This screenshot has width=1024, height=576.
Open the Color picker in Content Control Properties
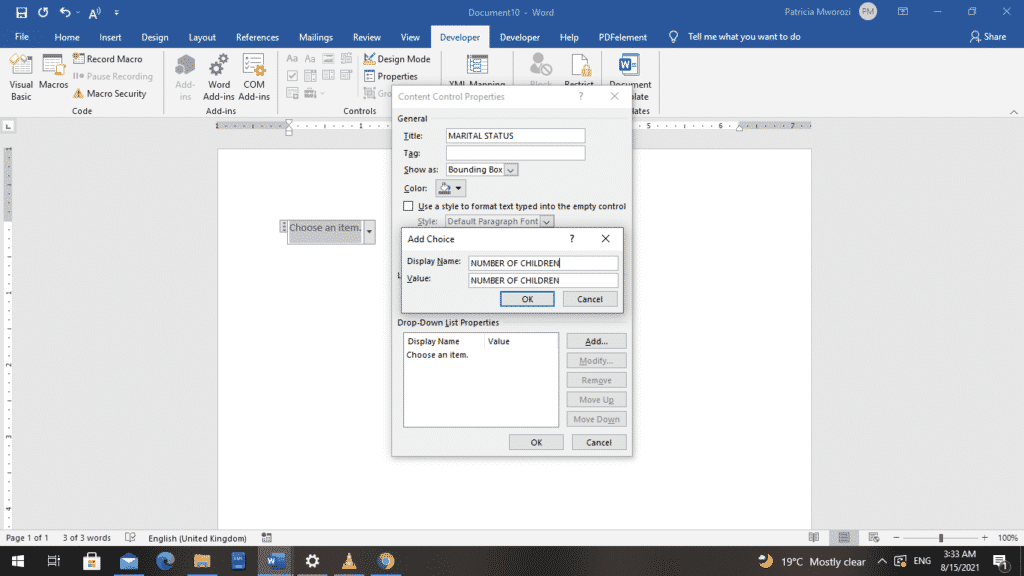pyautogui.click(x=450, y=188)
